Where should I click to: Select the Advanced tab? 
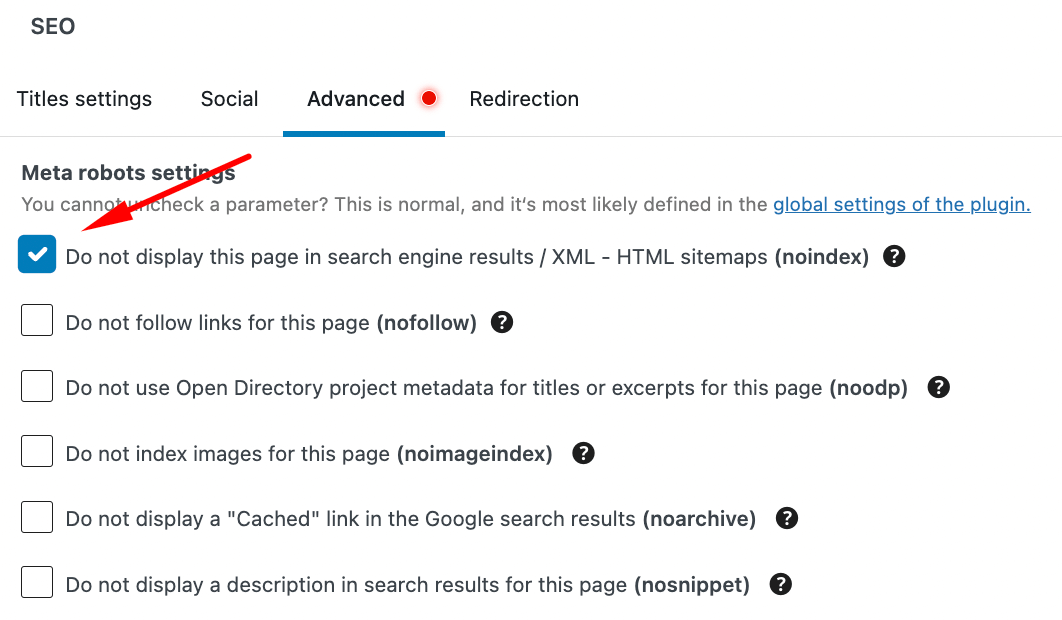356,98
